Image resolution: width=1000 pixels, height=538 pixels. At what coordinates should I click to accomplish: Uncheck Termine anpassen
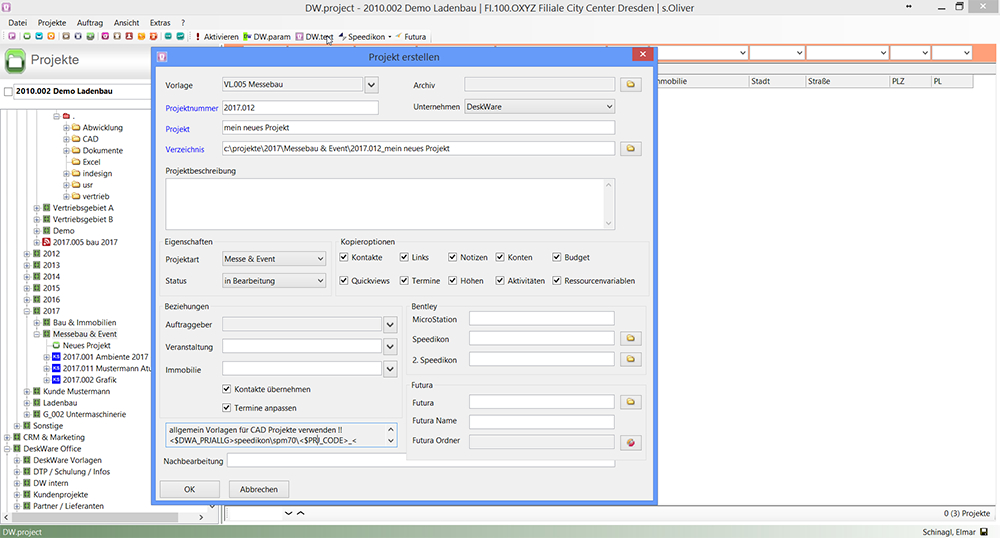pyautogui.click(x=226, y=407)
